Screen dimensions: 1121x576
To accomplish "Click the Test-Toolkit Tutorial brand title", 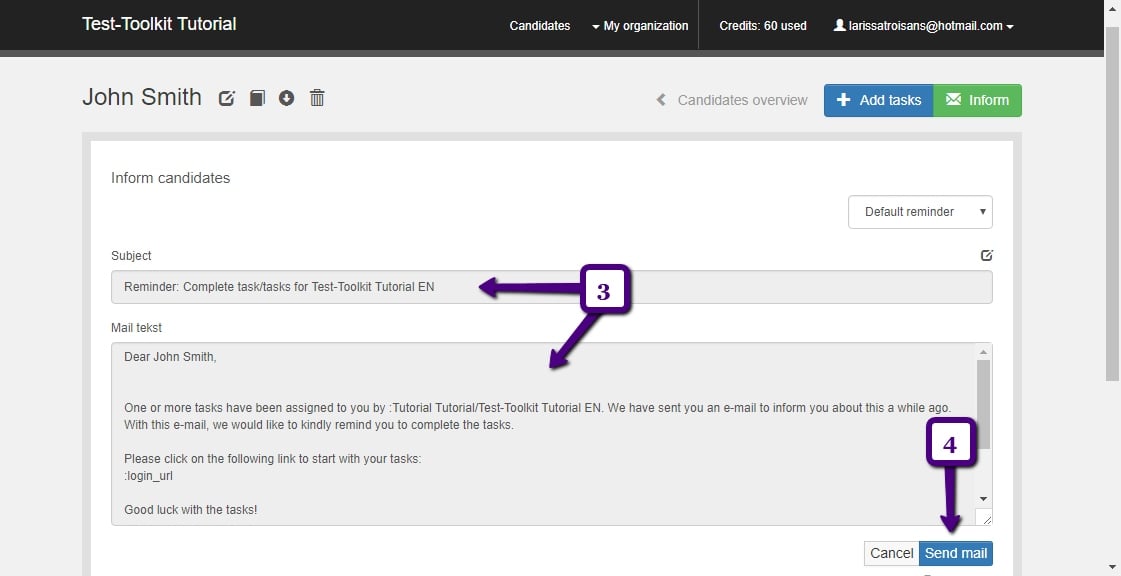I will [159, 24].
